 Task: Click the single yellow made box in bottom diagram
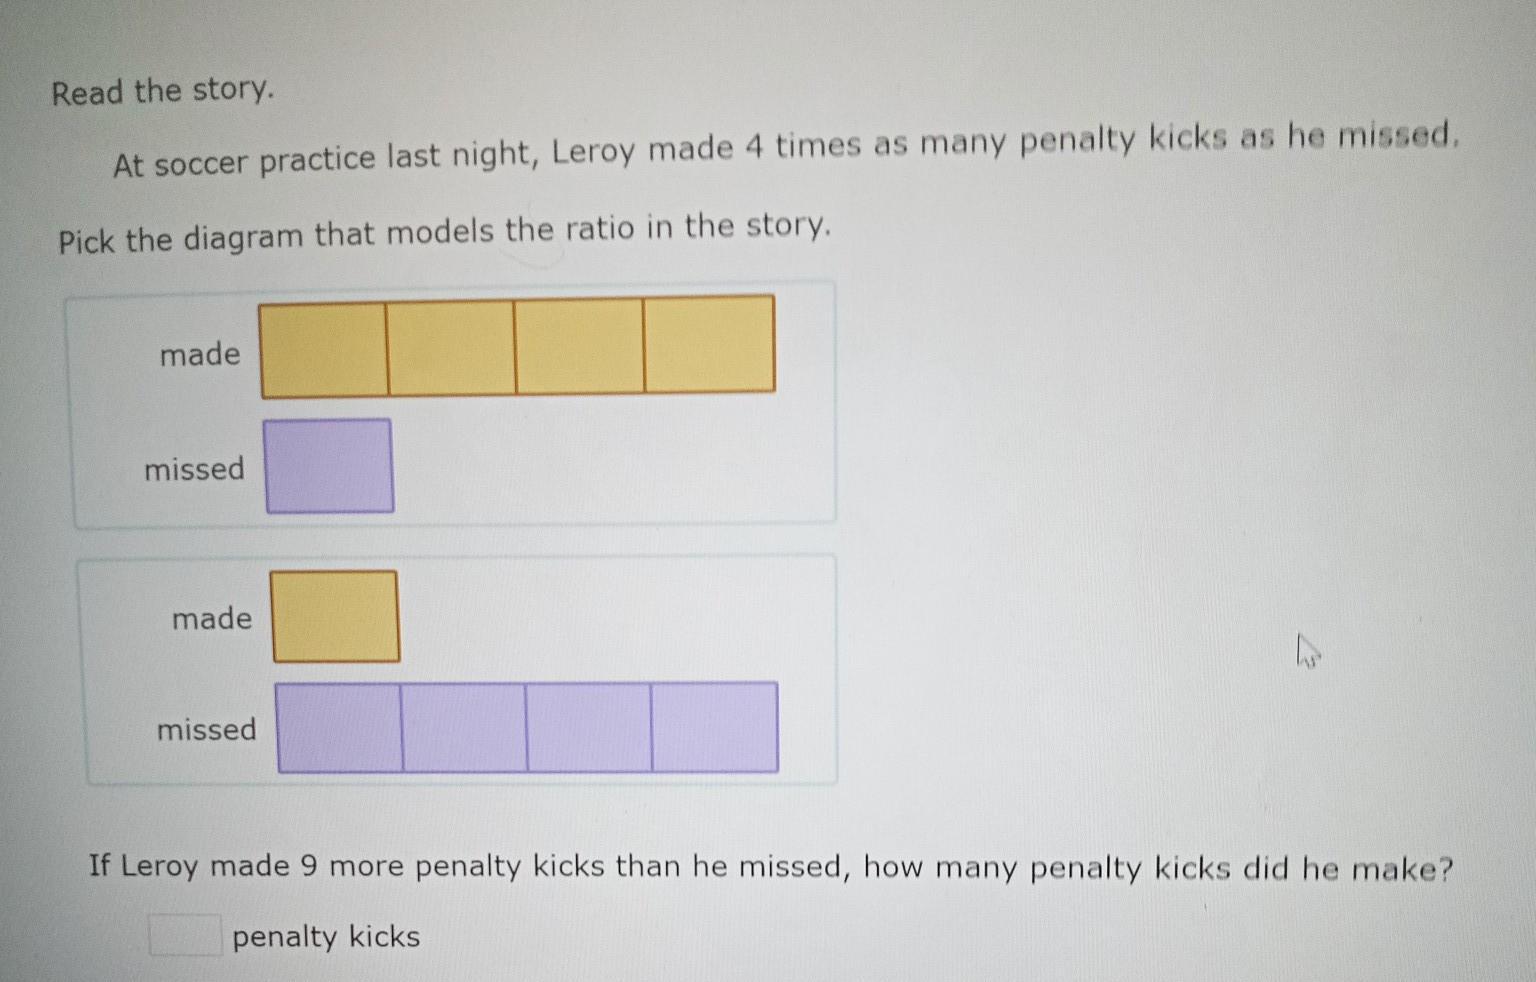(336, 616)
